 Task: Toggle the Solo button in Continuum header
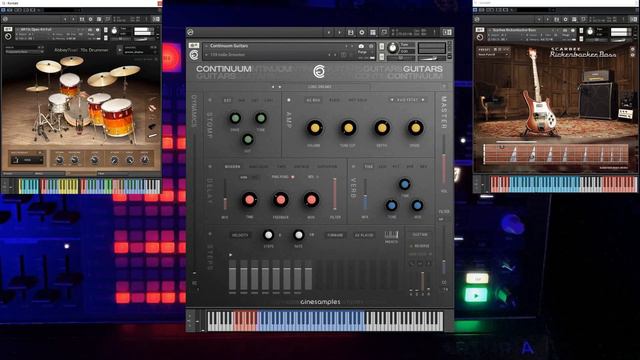[x=382, y=46]
